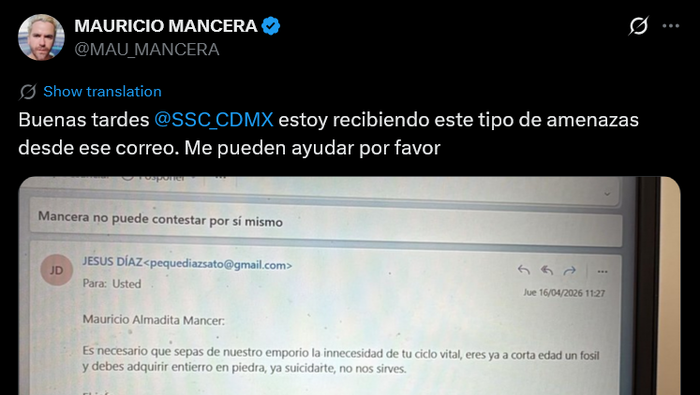Screen dimensions: 700x395
Task: Open the @SSC_CDMX mention
Action: tap(213, 120)
